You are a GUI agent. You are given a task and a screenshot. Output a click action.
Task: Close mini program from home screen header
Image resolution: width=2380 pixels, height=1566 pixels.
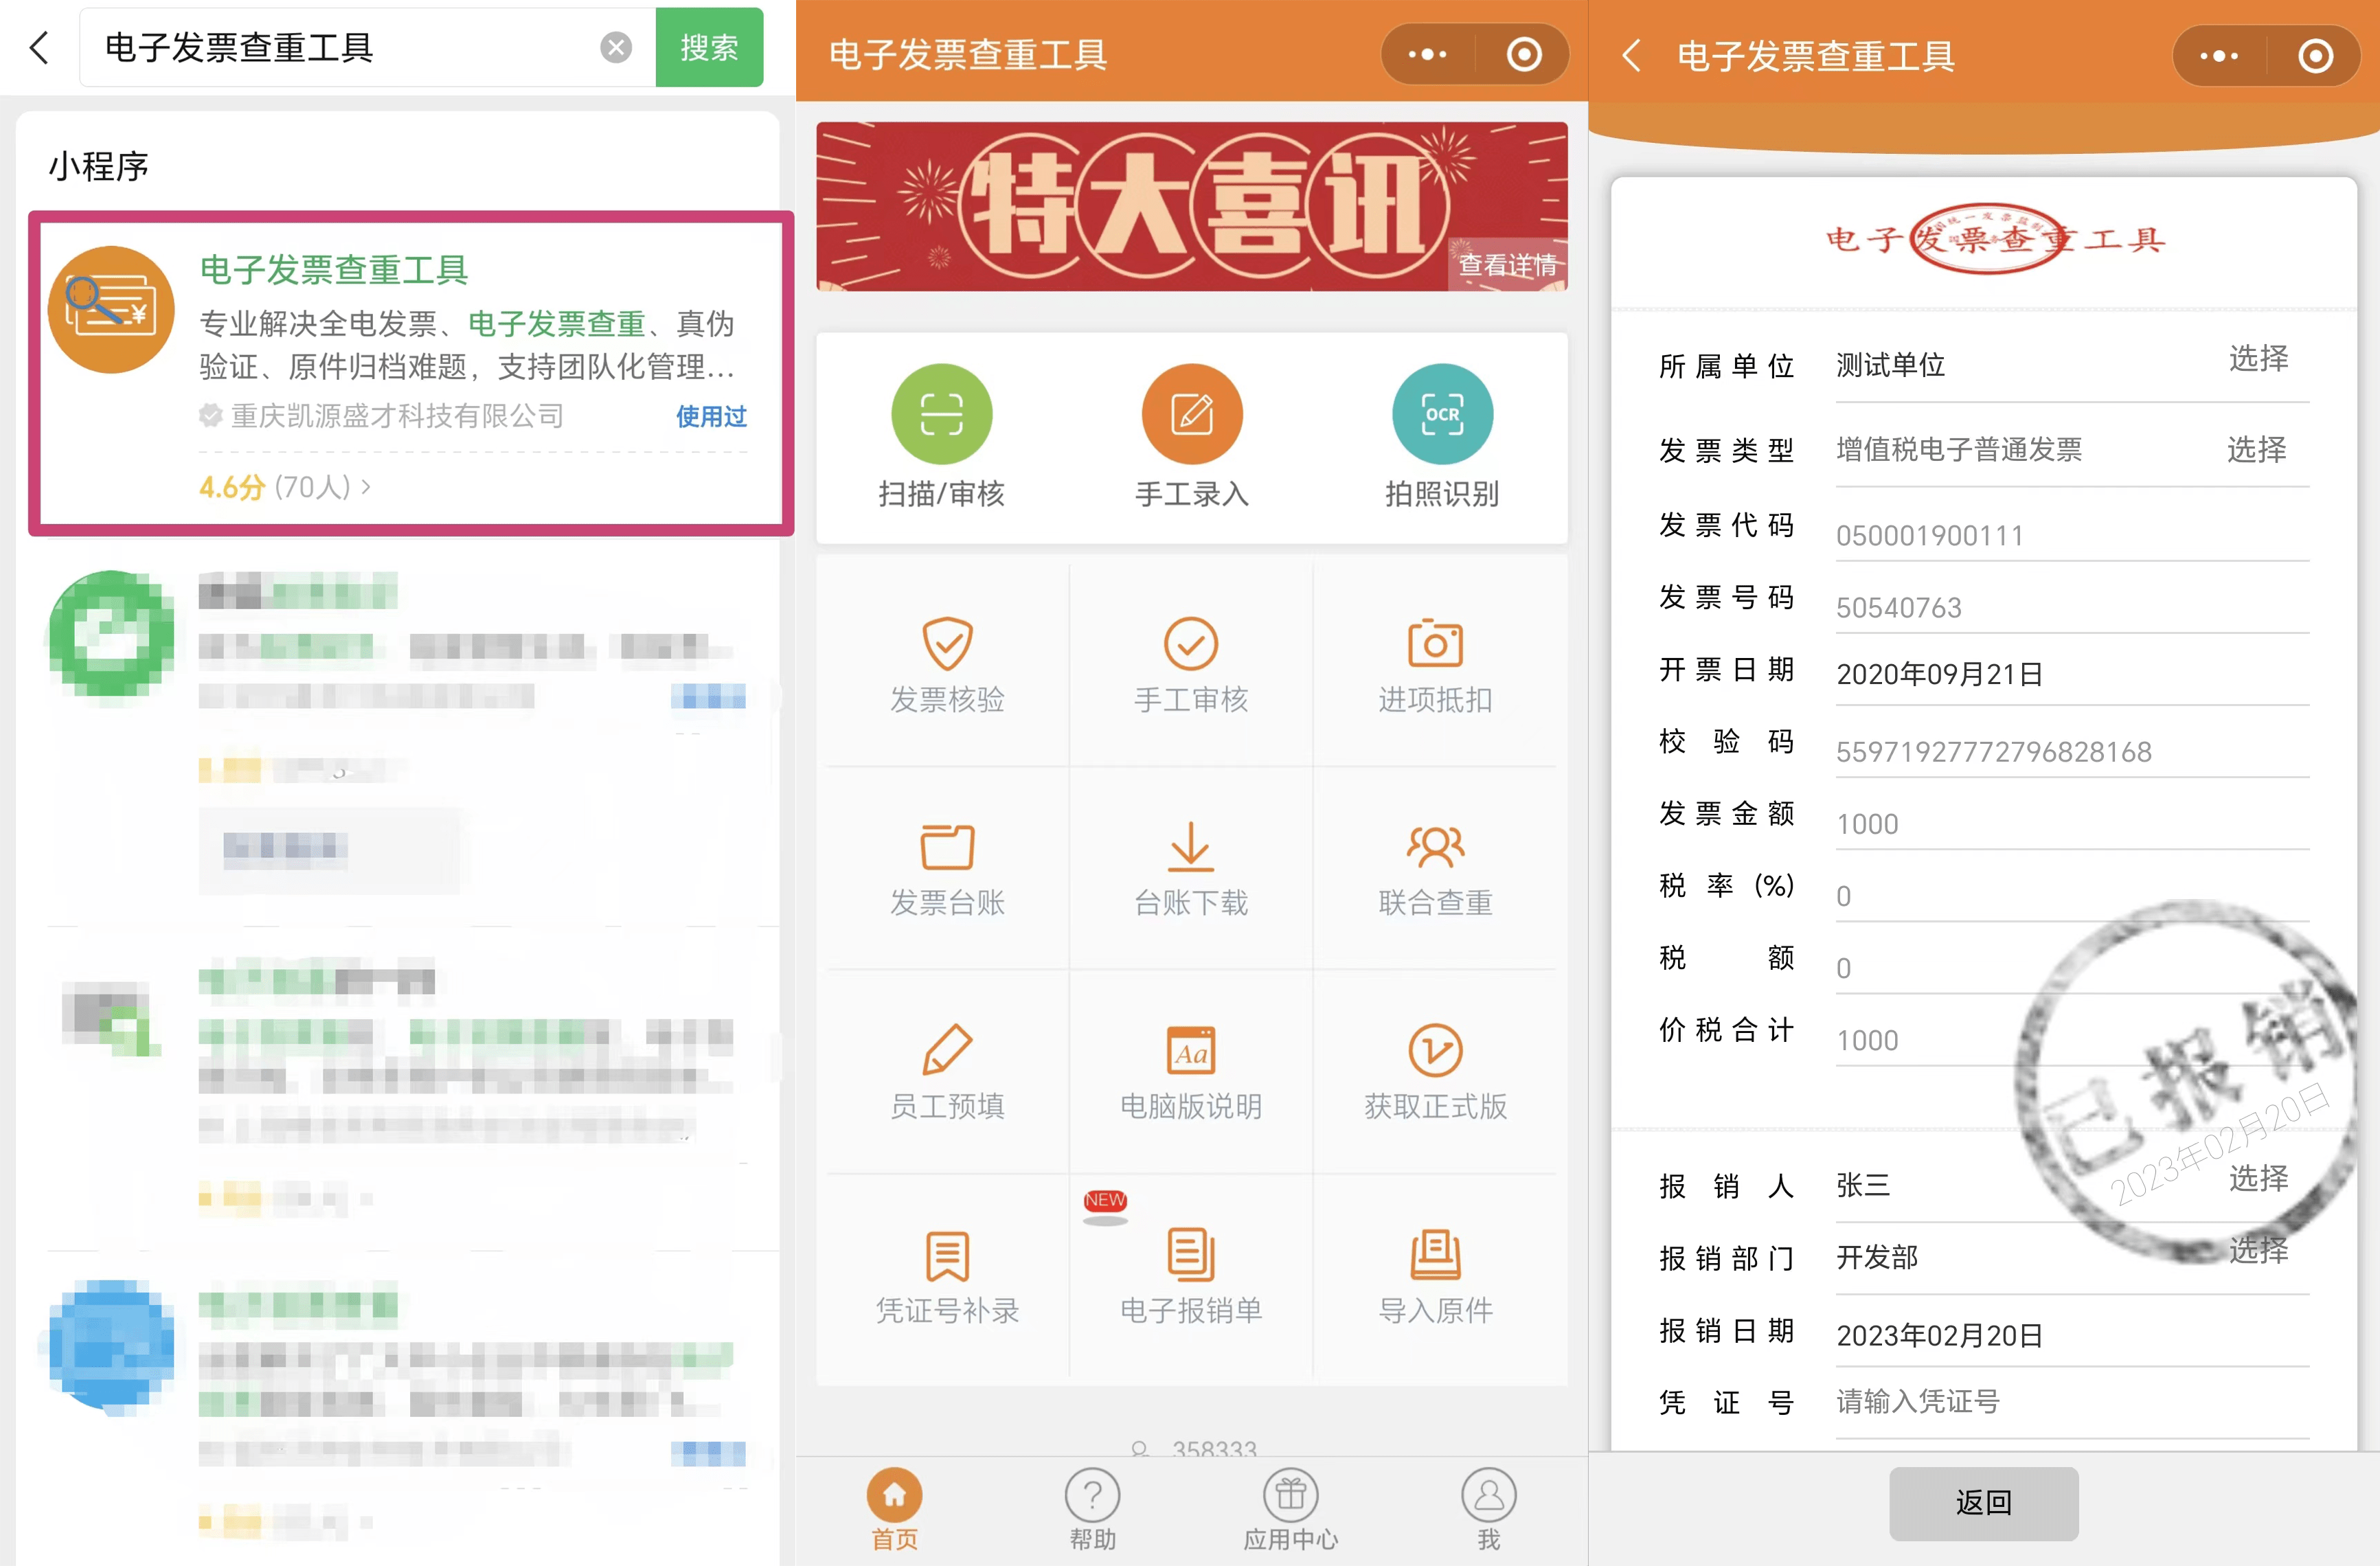pyautogui.click(x=1524, y=54)
